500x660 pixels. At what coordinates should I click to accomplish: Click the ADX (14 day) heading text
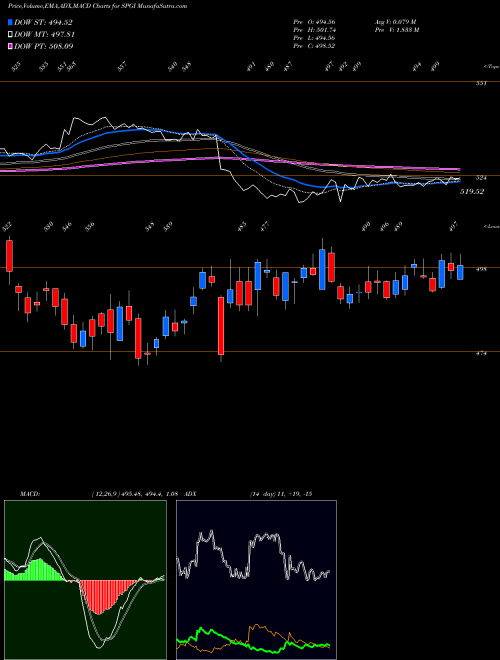pos(248,494)
